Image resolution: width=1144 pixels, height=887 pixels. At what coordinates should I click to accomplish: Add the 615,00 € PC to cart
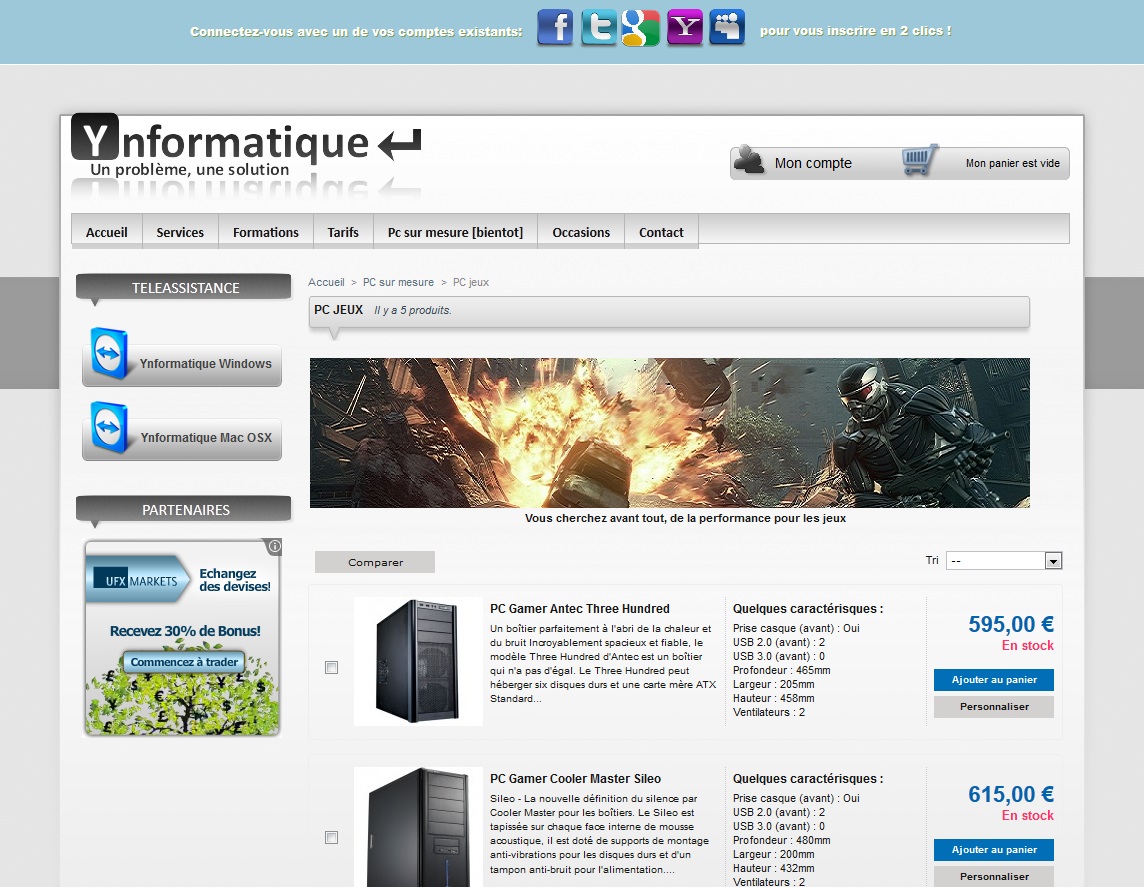click(x=994, y=850)
